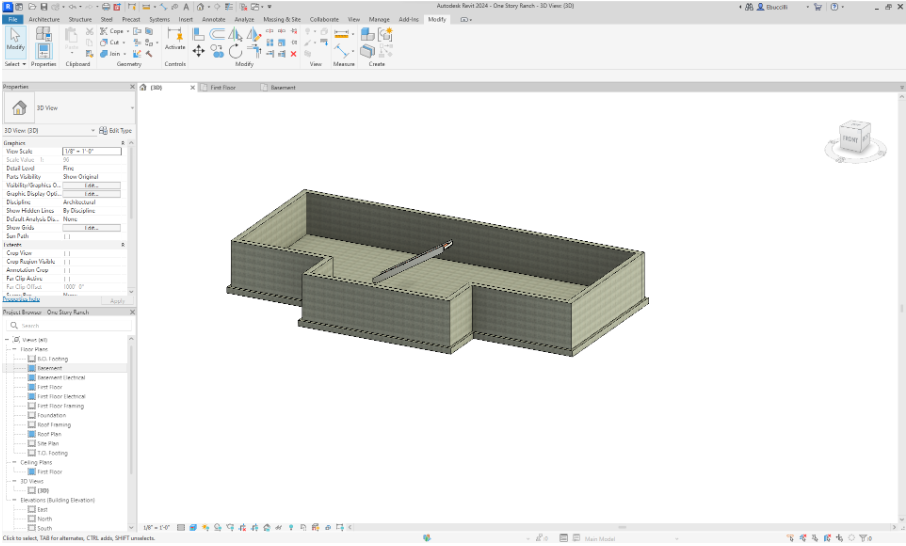The image size is (906, 546).
Task: Open the Select panel dropdown
Action: coord(15,64)
